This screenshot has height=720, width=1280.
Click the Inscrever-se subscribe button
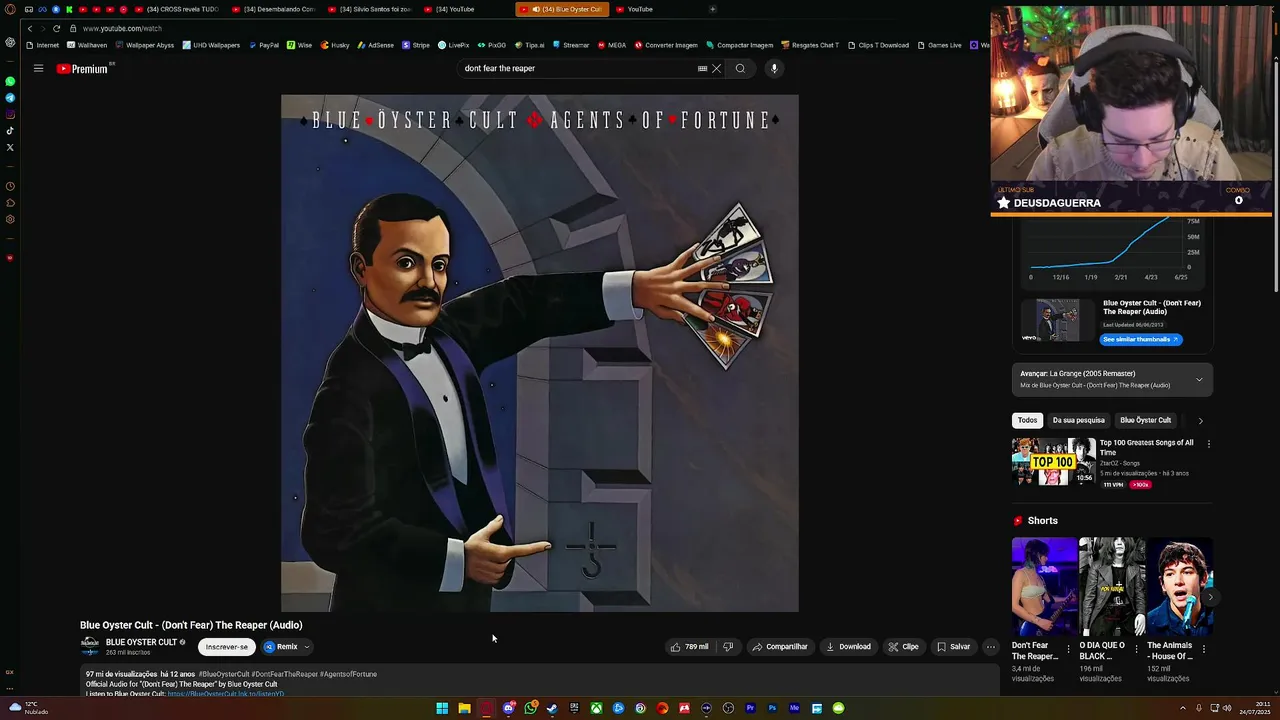click(227, 647)
